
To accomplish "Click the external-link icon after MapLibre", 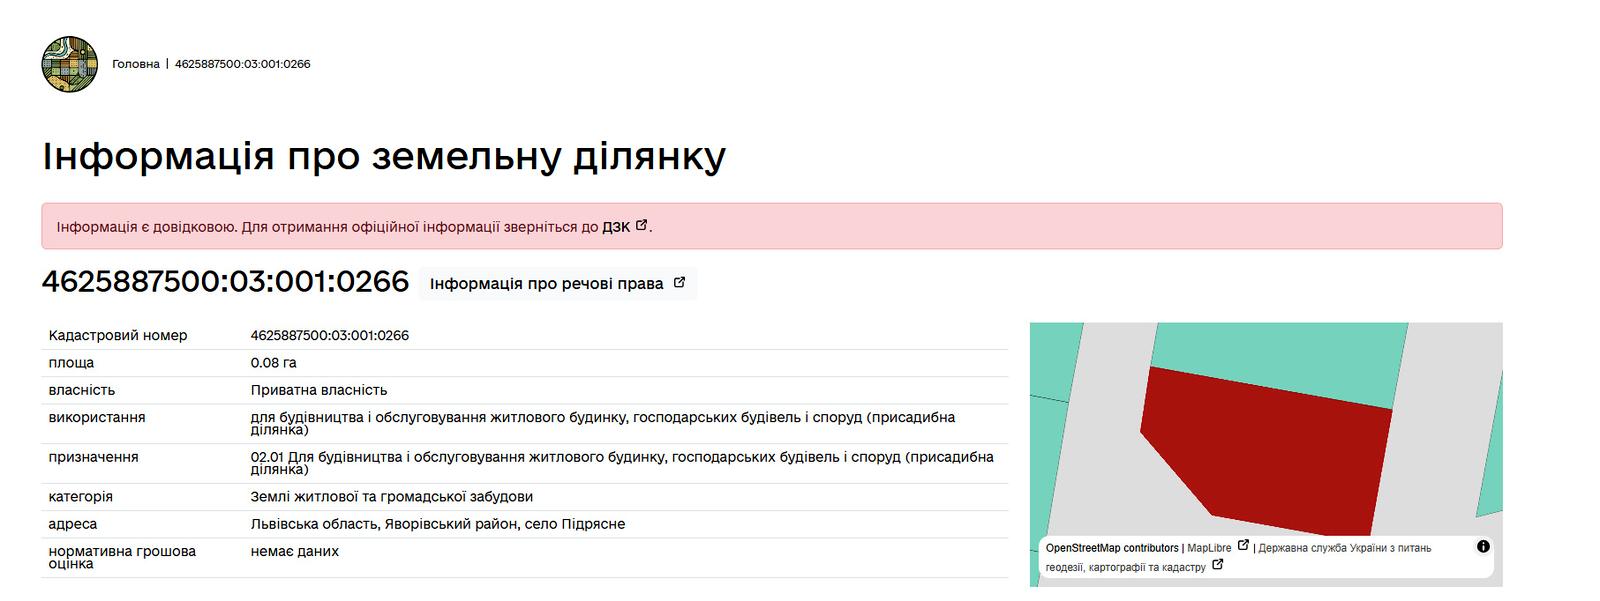I will coord(1243,546).
